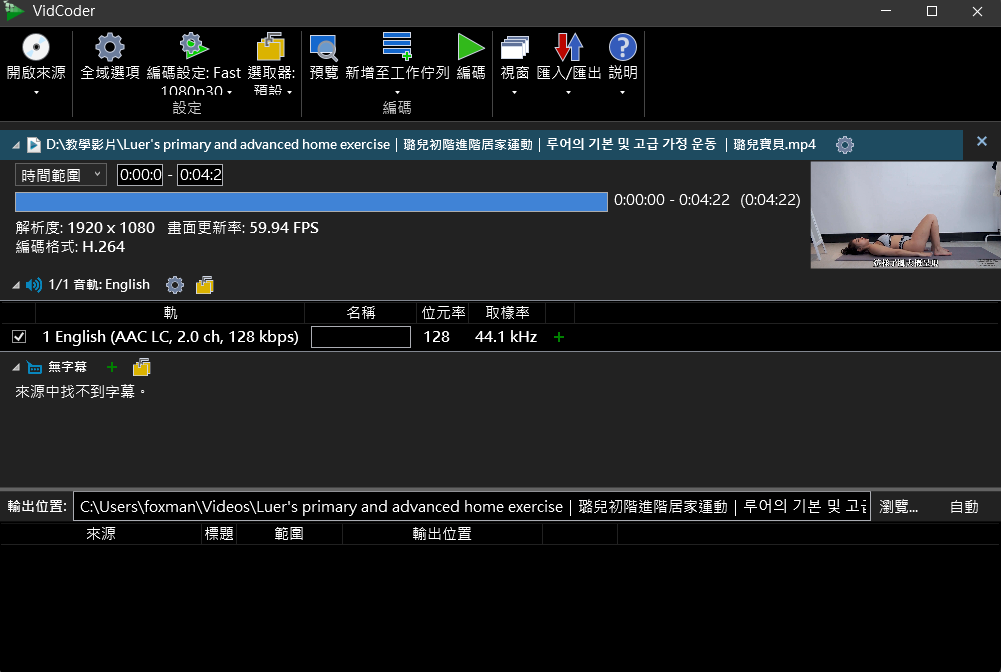1001x672 pixels.
Task: Expand add-to-queue dropdown arrow
Action: 397,93
